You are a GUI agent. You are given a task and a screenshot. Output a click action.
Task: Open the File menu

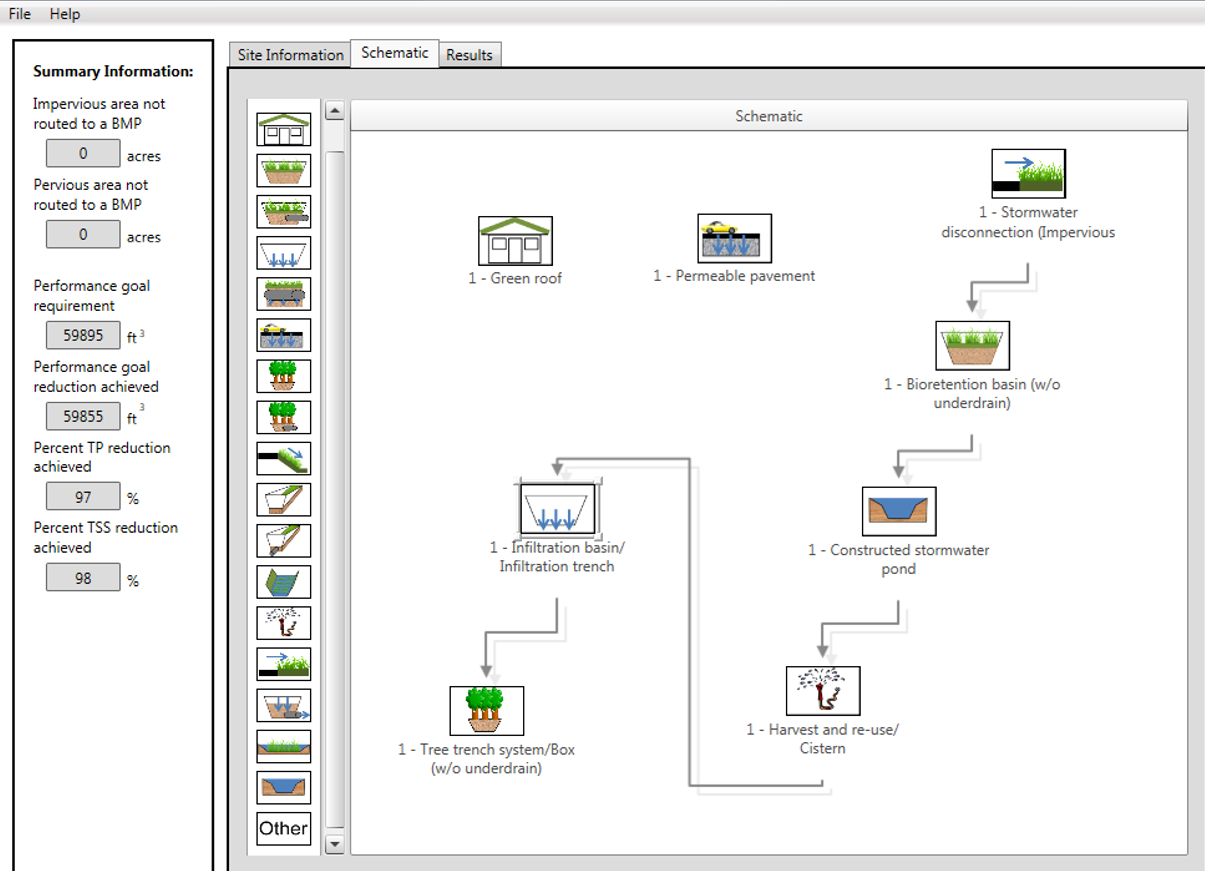[x=18, y=14]
